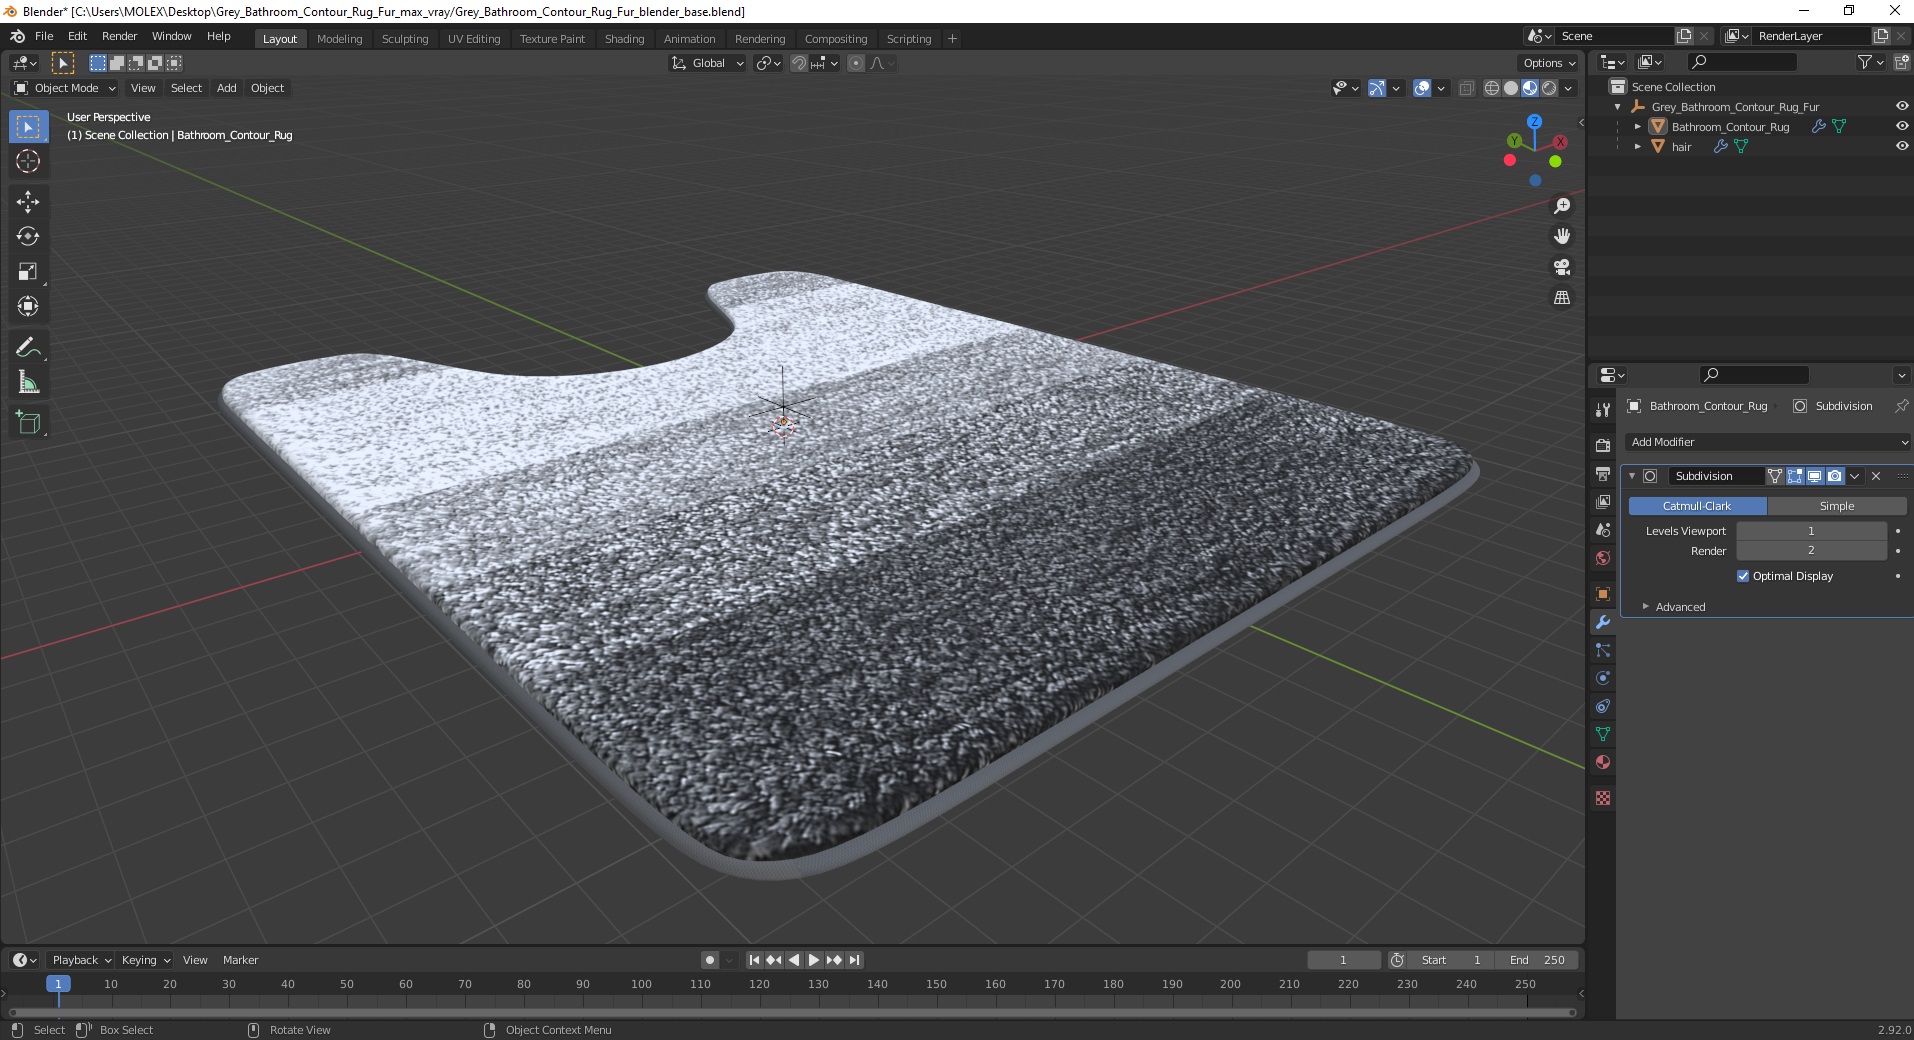Toggle camera view icon
The height and width of the screenshot is (1040, 1914).
click(x=1561, y=267)
